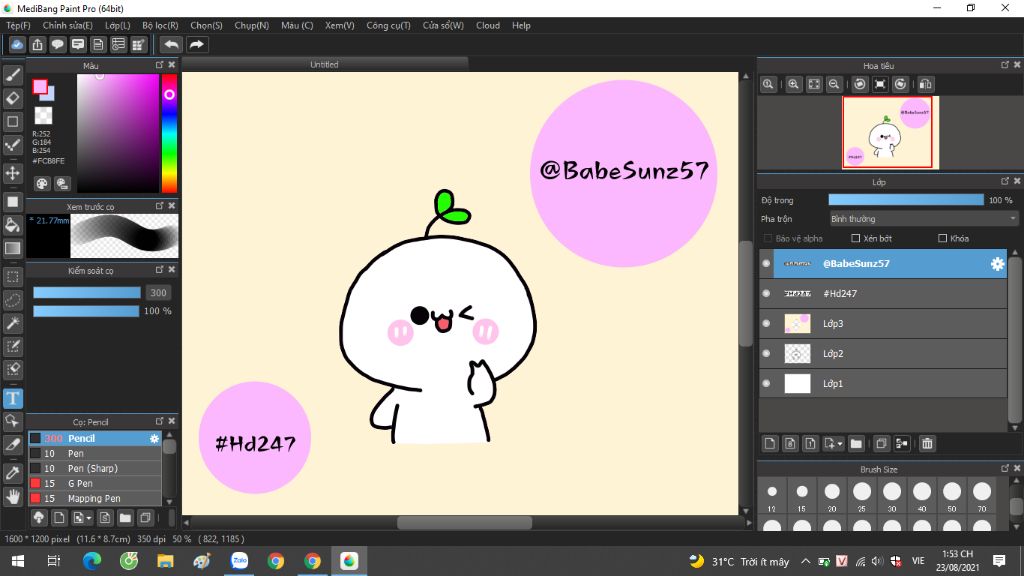Select the Mapping Pen brush

pyautogui.click(x=95, y=499)
